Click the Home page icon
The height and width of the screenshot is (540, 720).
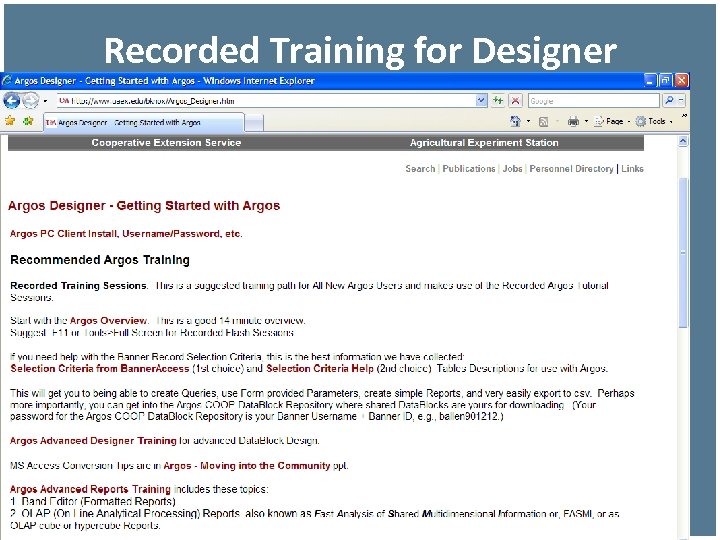tap(515, 121)
